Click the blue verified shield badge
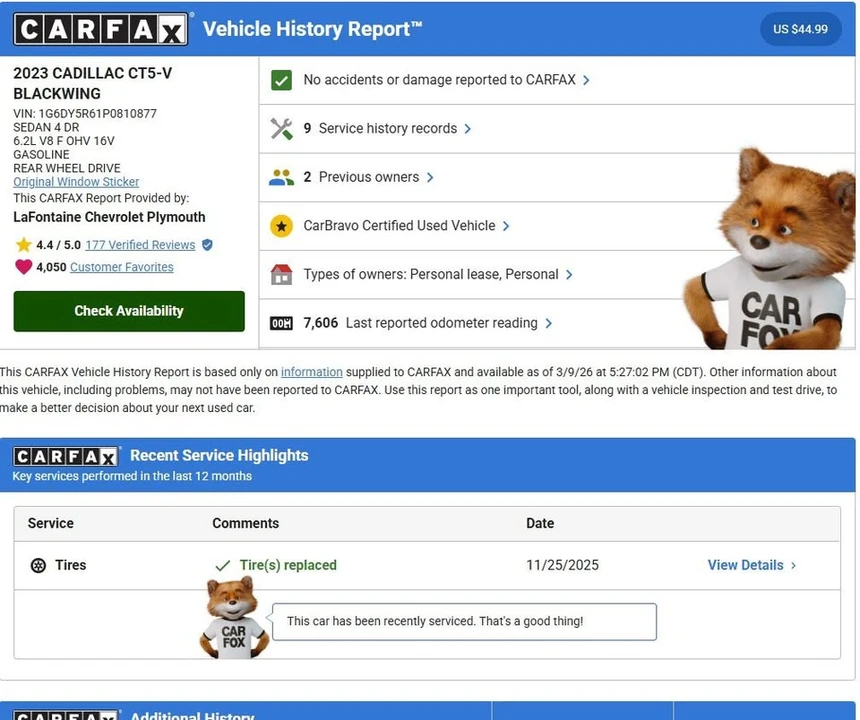Viewport: 860px width, 720px height. click(x=207, y=245)
